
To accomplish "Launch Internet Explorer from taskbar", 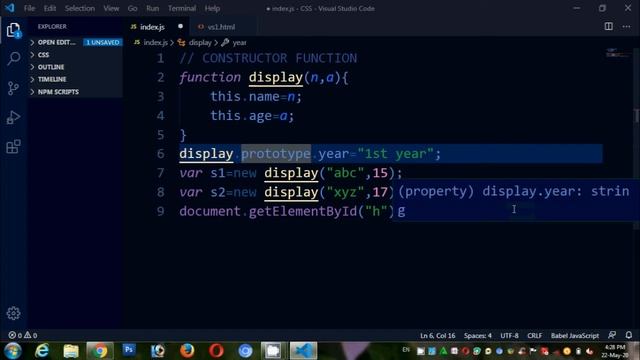I will [x=42, y=351].
